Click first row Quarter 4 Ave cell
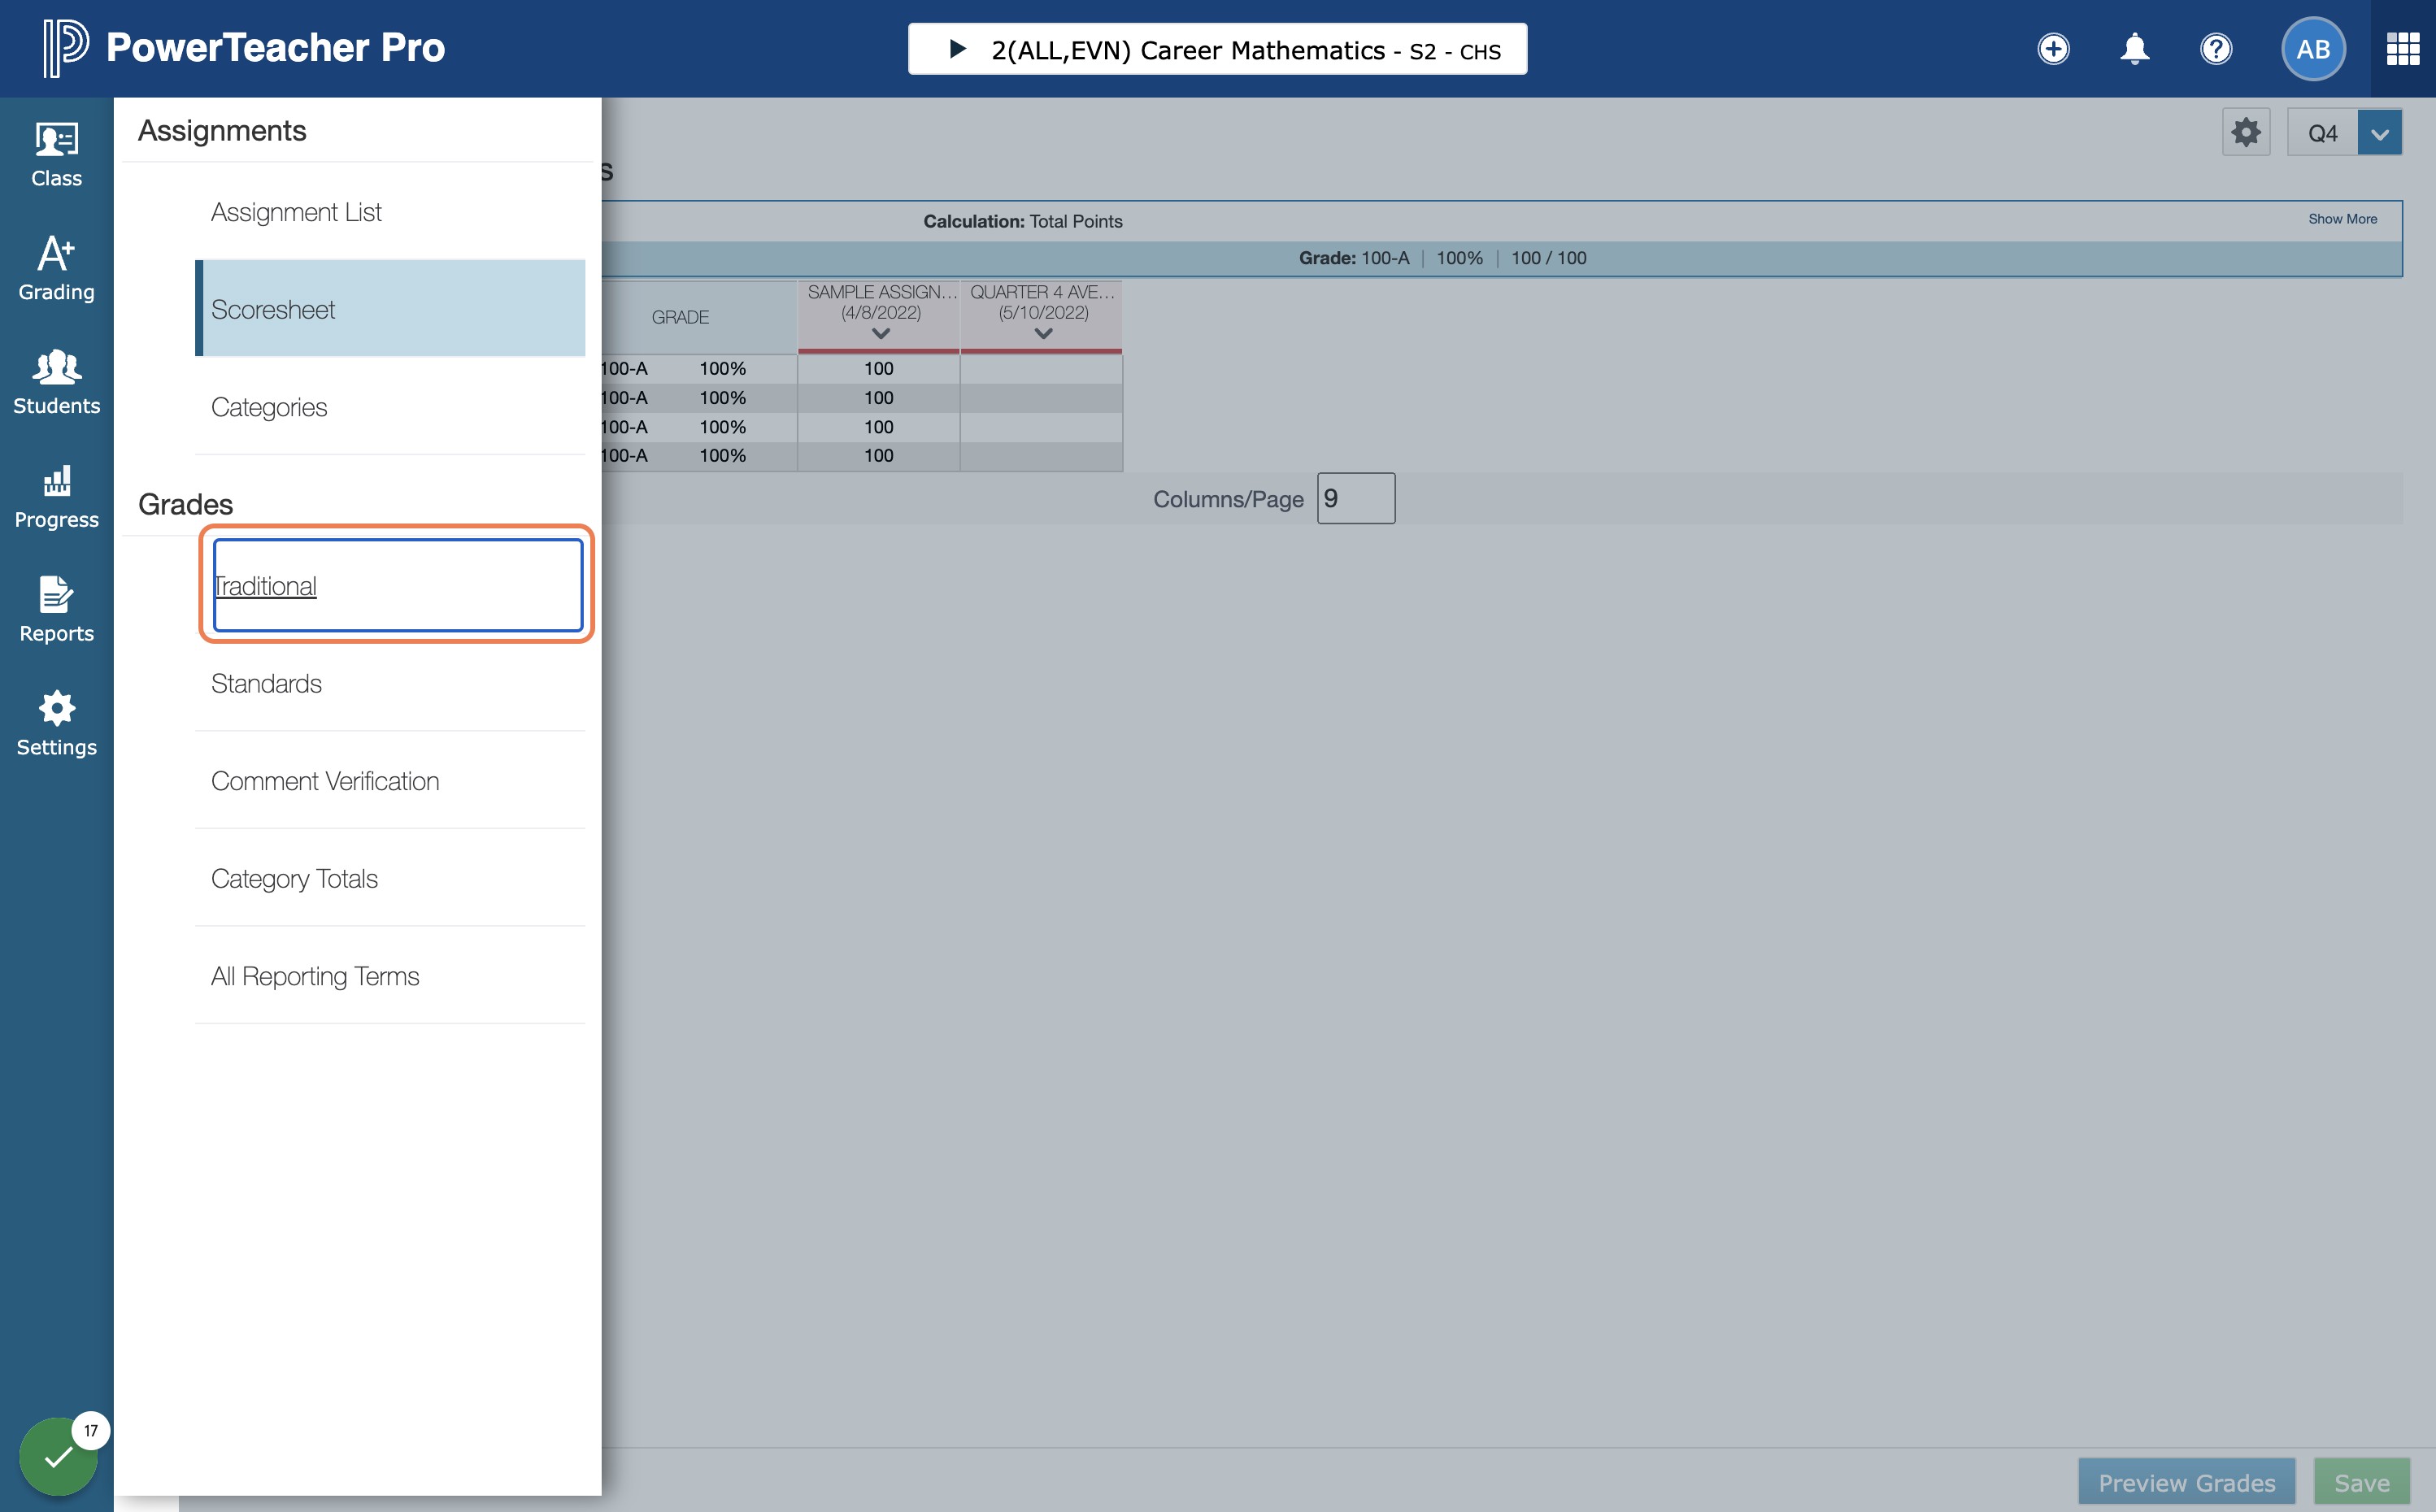 tap(1041, 369)
